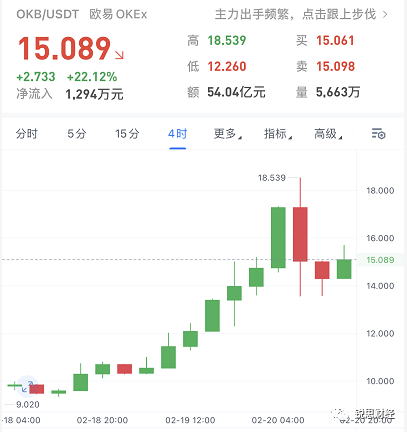This screenshot has height=432, width=407.
Task: Click the 10.000 price axis label
Action: click(x=380, y=381)
